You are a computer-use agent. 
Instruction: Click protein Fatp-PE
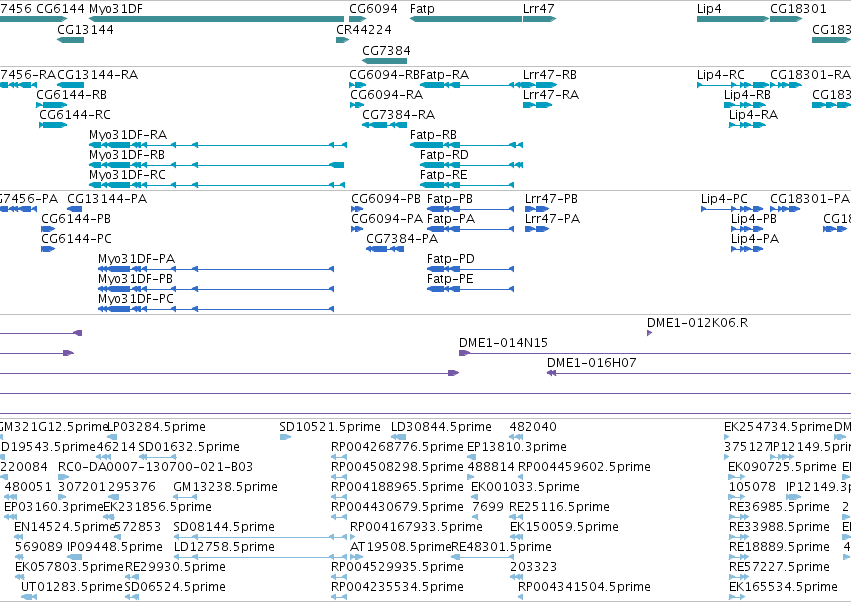click(x=471, y=289)
